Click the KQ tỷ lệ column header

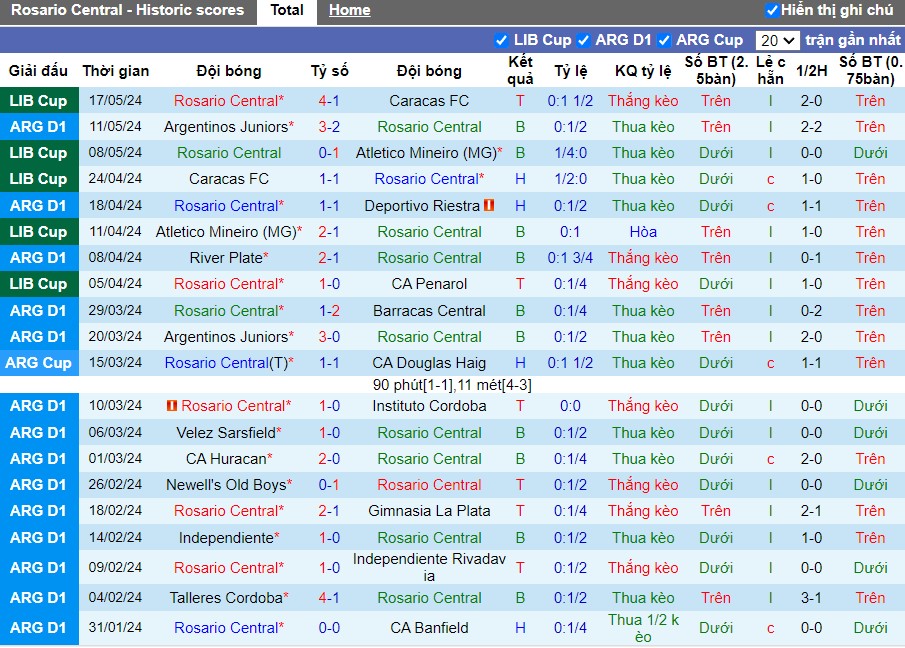tap(643, 71)
